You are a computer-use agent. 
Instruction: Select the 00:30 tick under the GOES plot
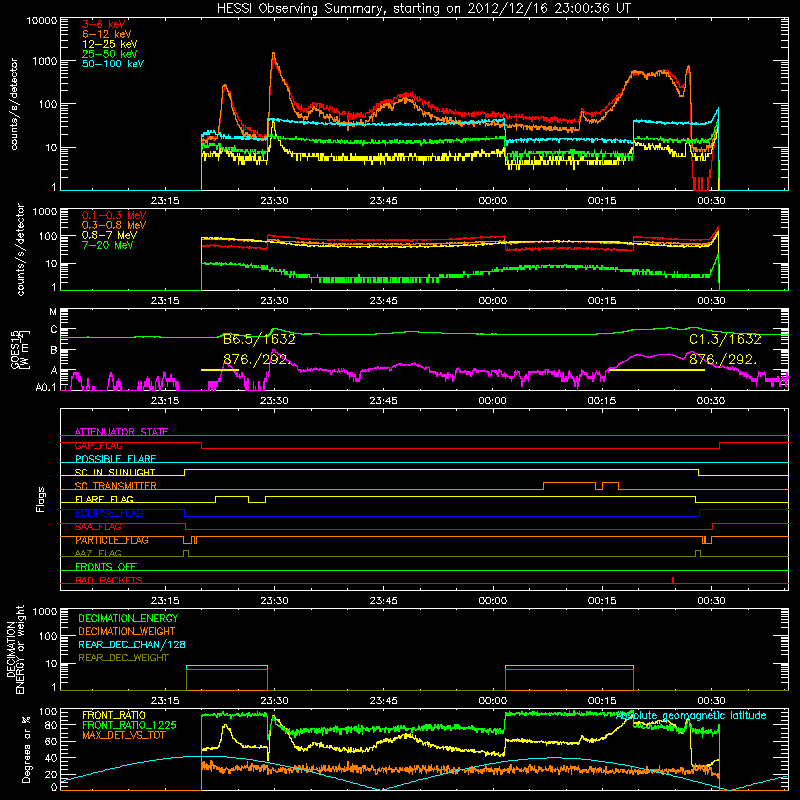tap(711, 401)
